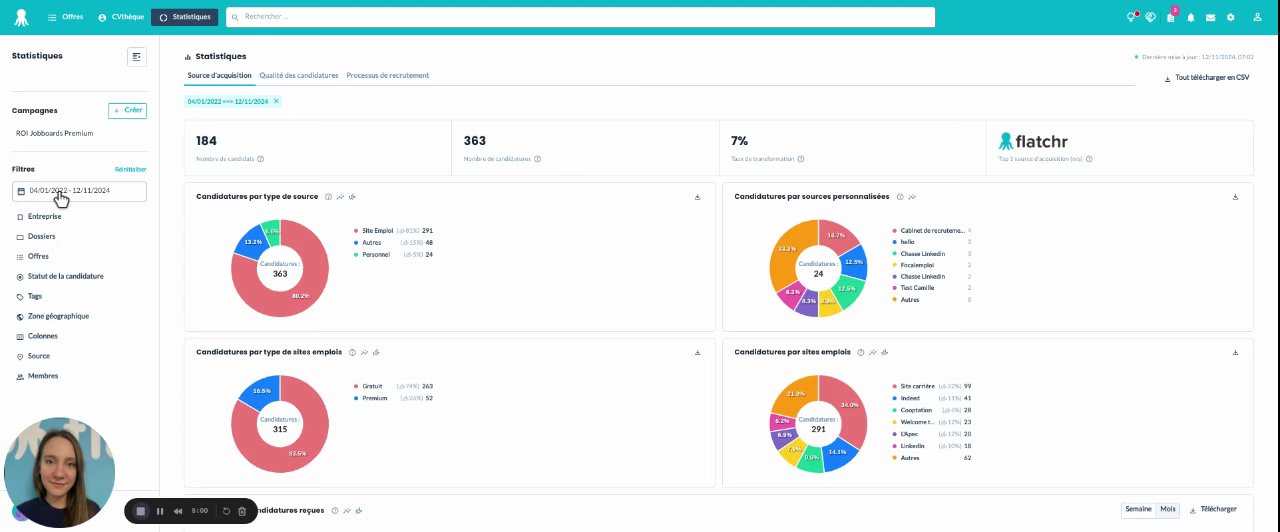Collapse the Statistiques sidebar panel icon
The image size is (1280, 532).
click(x=137, y=57)
